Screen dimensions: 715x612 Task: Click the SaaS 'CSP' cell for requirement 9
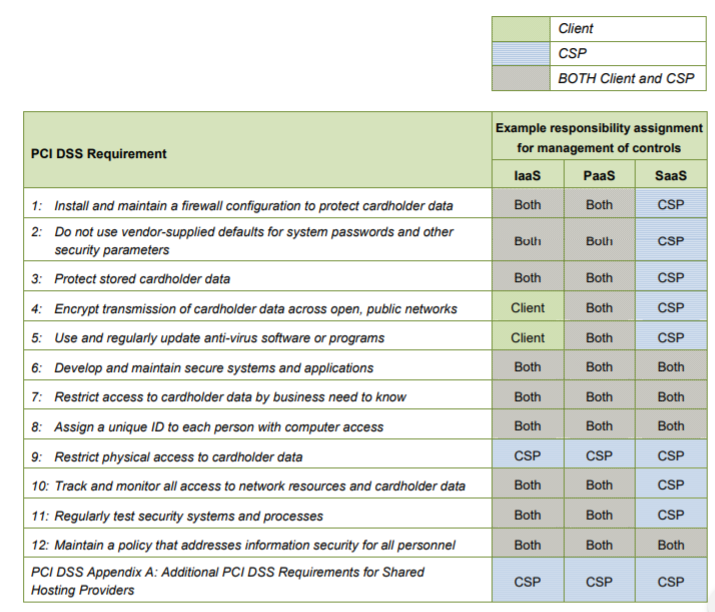671,456
